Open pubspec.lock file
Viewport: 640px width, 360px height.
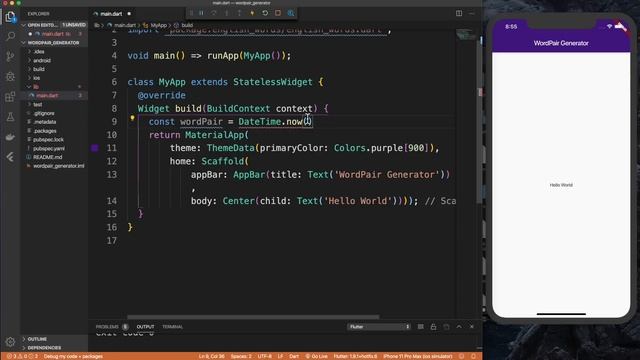(x=48, y=140)
